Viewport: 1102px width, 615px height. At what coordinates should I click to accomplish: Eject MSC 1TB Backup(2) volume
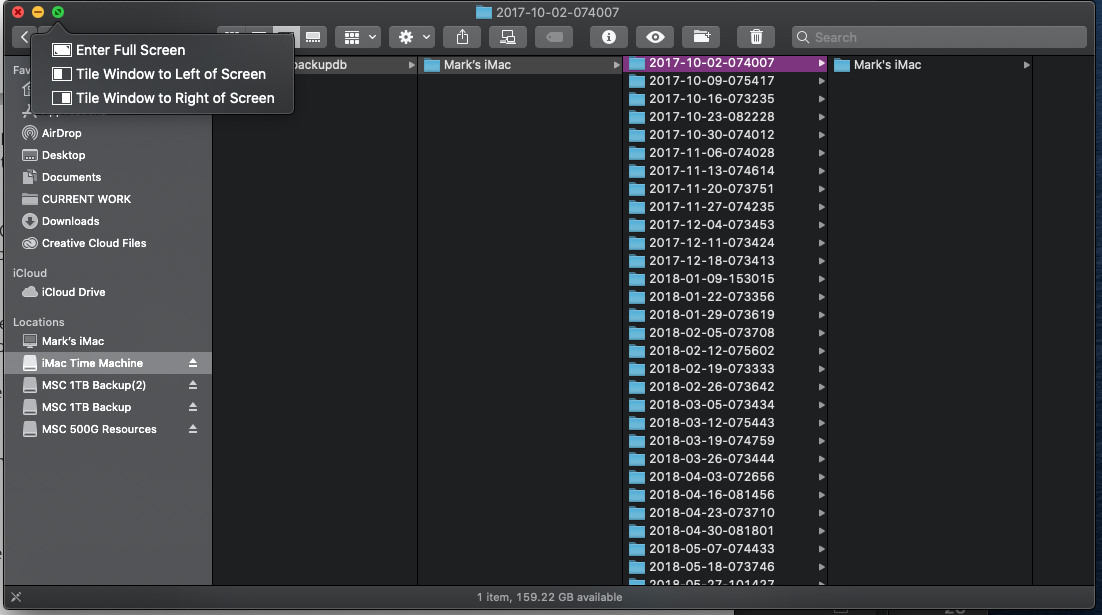193,385
